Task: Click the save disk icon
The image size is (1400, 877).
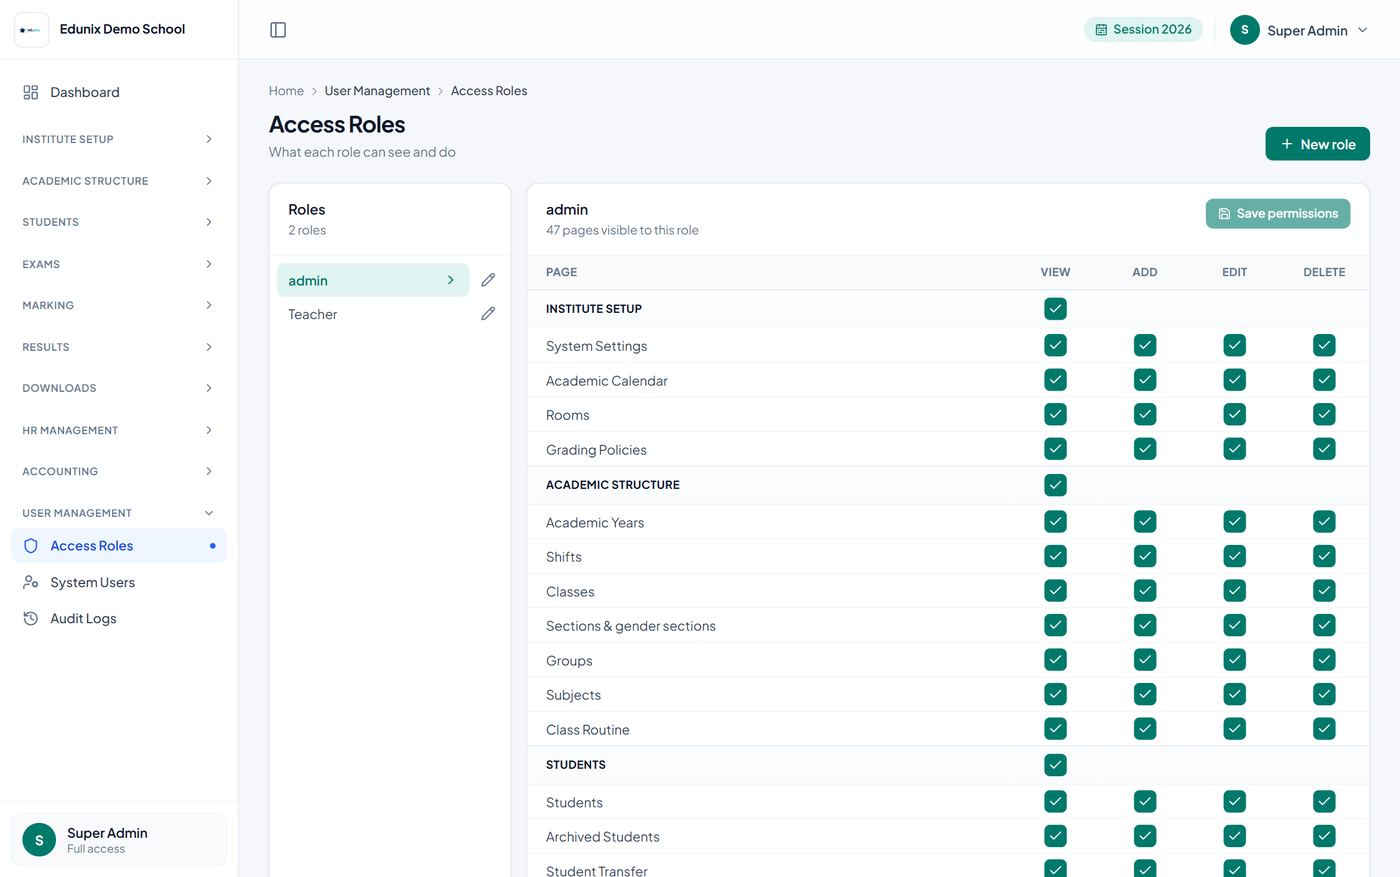Action: (1224, 214)
